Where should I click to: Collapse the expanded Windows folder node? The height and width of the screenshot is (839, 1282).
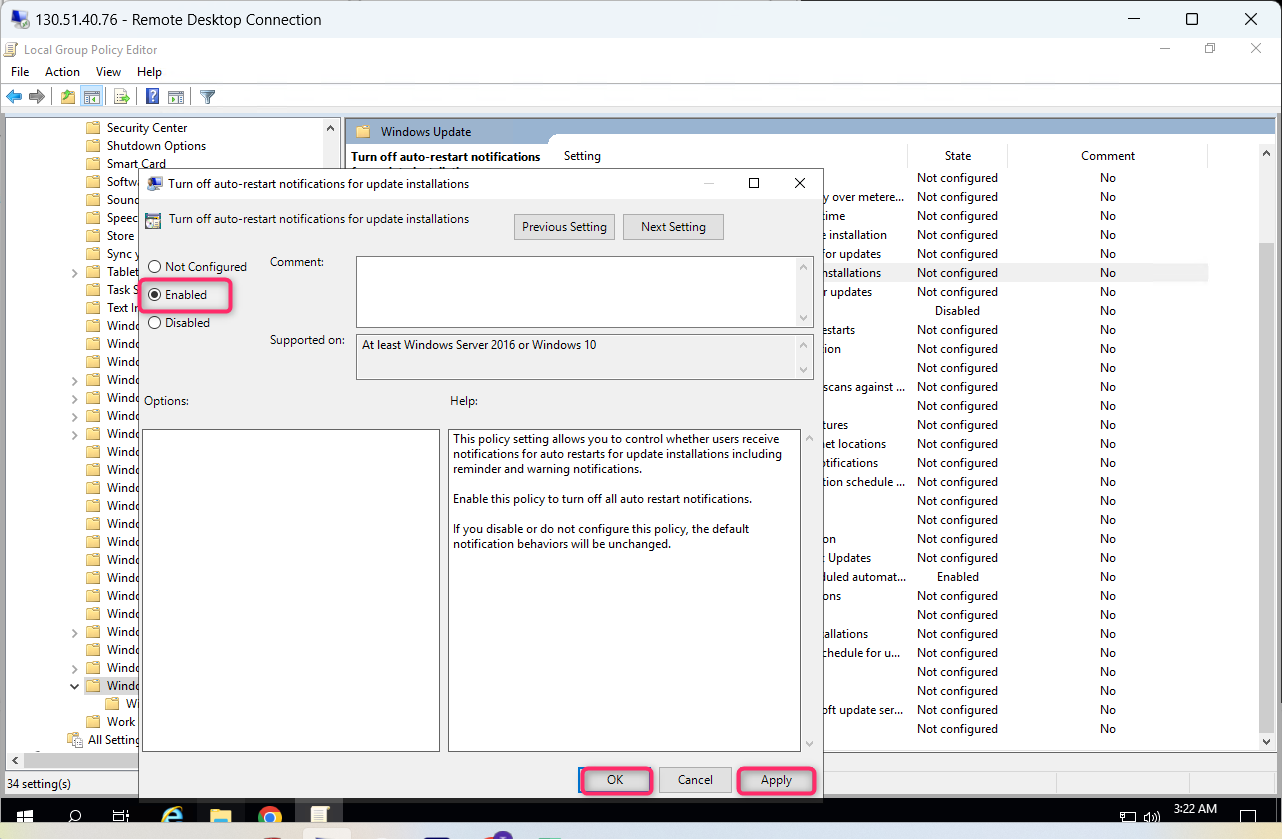click(x=74, y=685)
